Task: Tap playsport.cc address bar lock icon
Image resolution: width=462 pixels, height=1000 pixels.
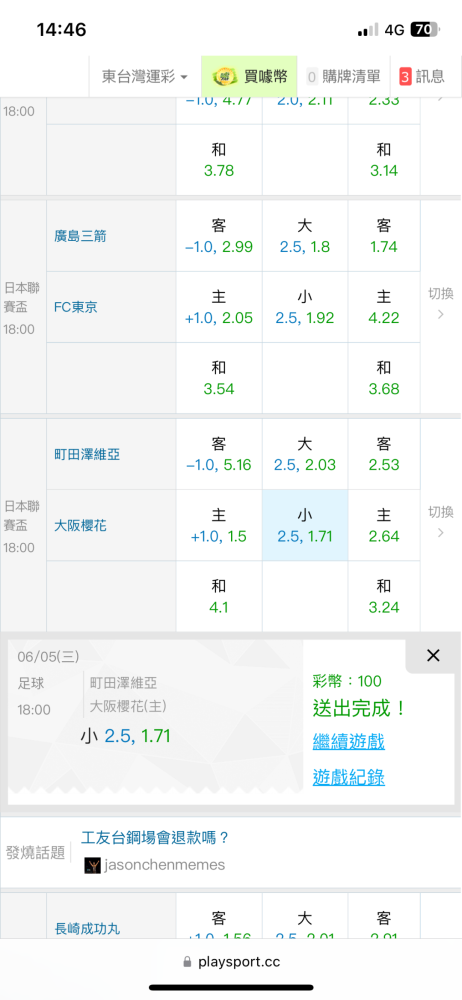Action: point(188,962)
